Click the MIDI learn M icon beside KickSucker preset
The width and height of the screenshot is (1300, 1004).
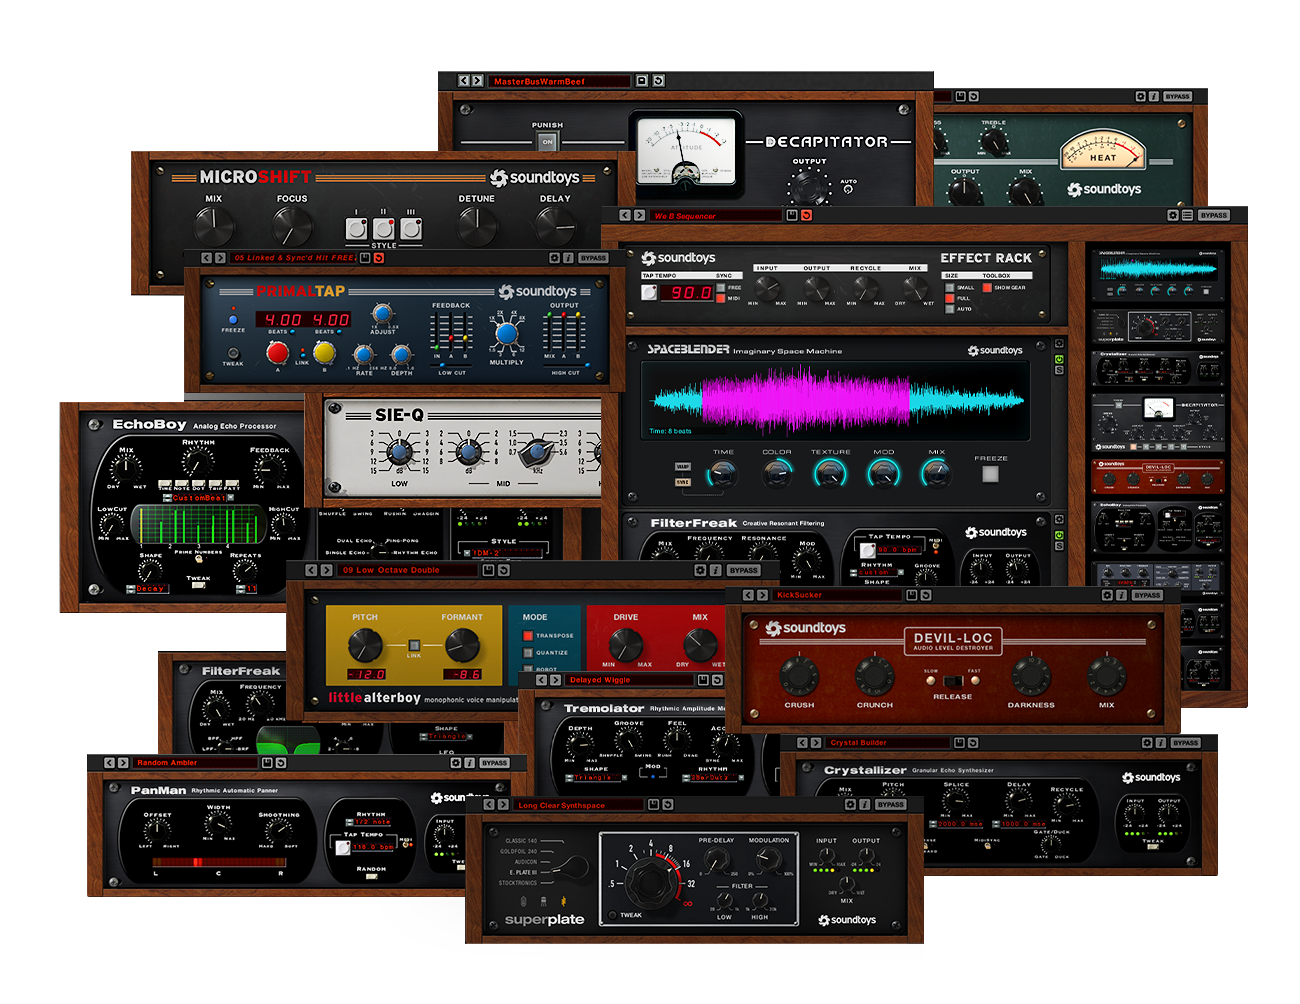coord(912,596)
